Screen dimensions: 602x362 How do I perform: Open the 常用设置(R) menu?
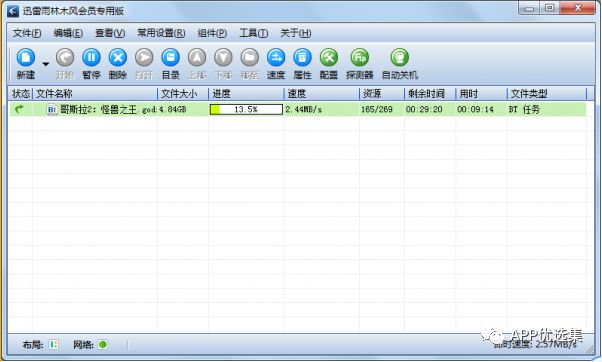click(x=161, y=33)
